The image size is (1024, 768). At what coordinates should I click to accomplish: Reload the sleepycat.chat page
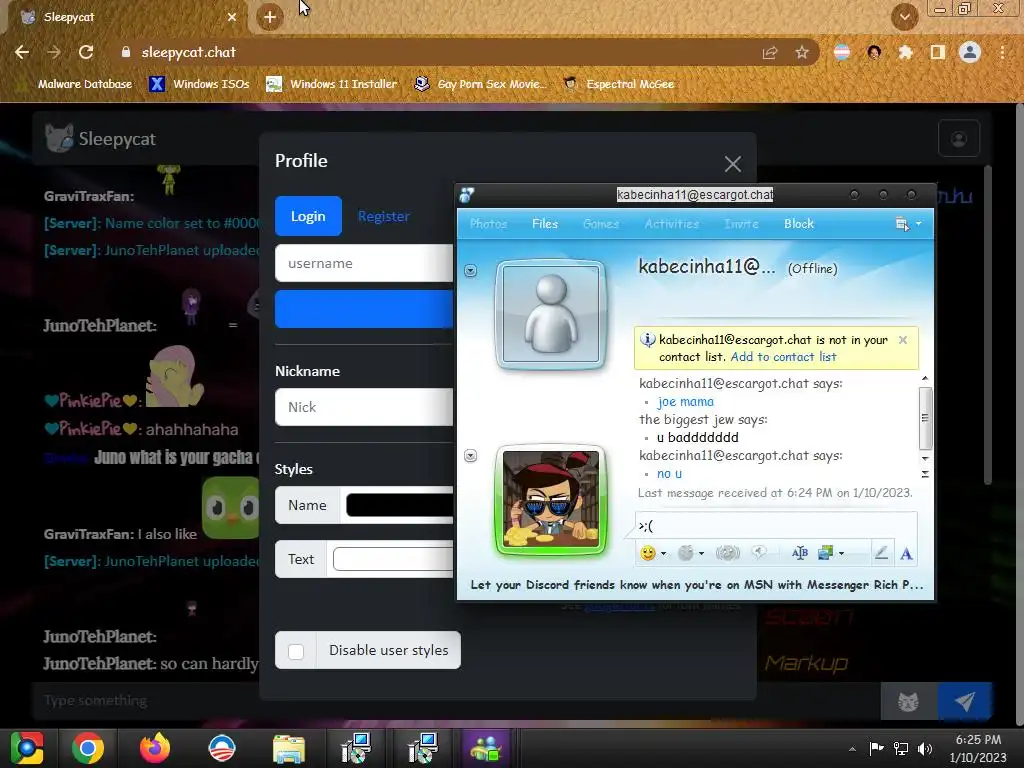[86, 52]
